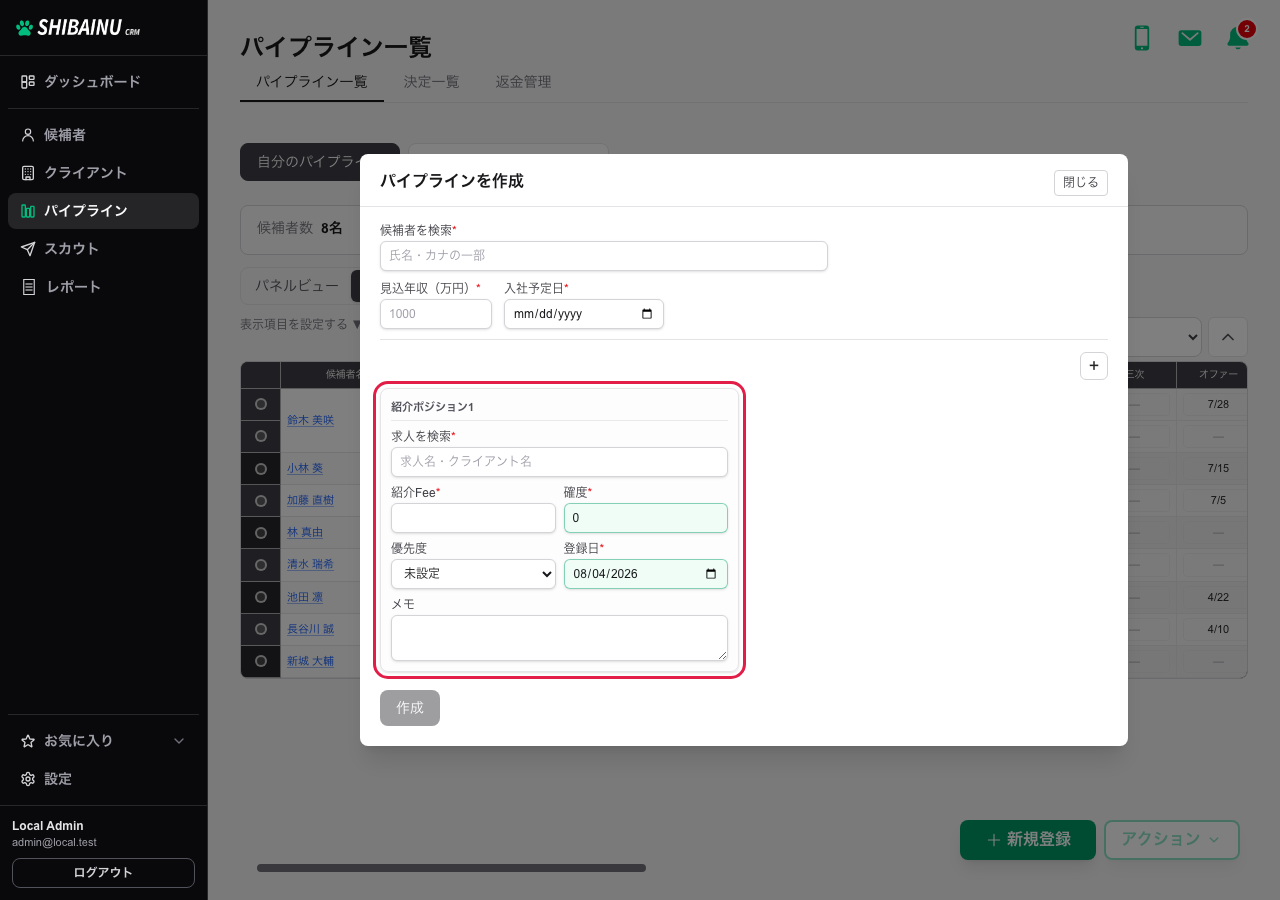
Task: Open the 優先度 dropdown showing 未設定
Action: point(473,574)
